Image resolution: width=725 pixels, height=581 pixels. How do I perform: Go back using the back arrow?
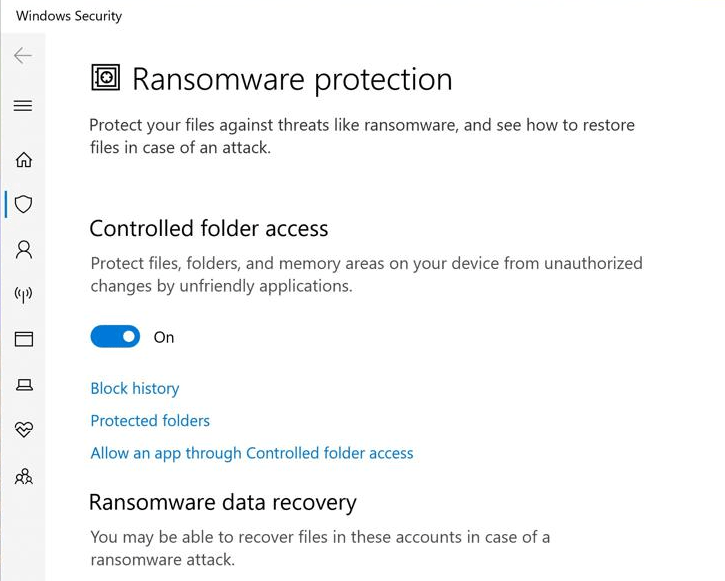click(23, 56)
